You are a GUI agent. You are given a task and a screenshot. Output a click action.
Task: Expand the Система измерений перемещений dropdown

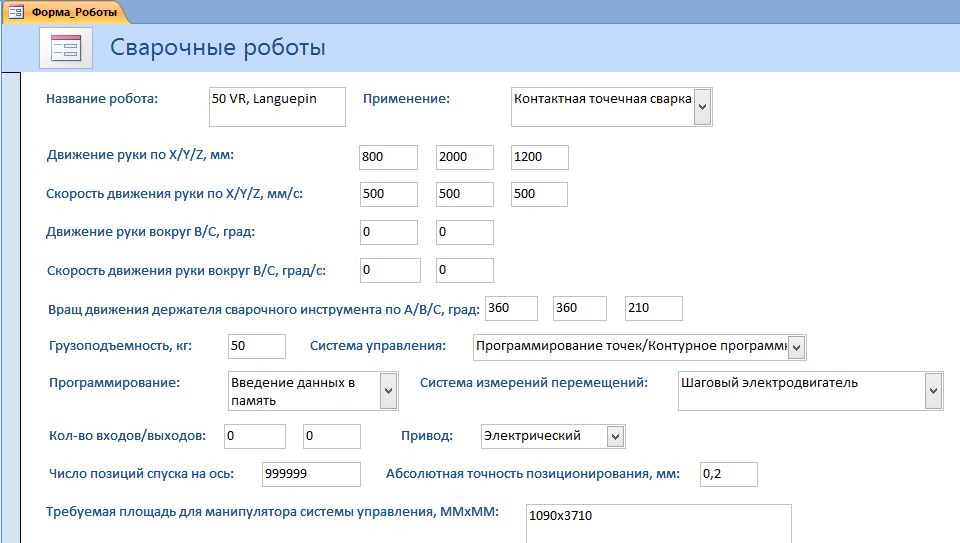click(933, 391)
